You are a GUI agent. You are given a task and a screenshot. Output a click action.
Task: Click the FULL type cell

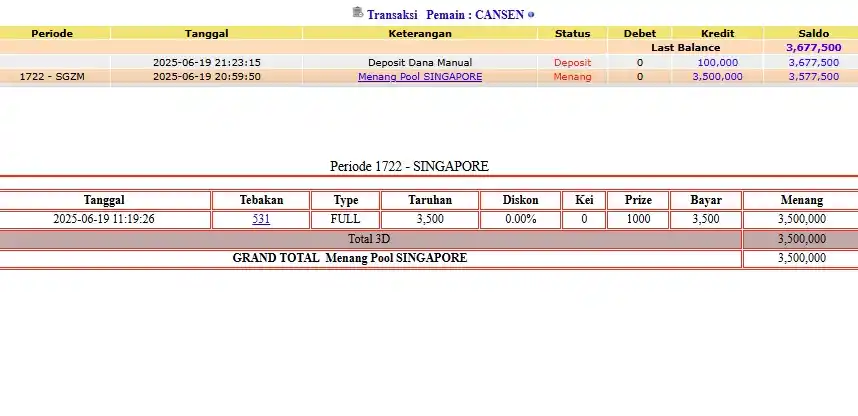(x=345, y=219)
